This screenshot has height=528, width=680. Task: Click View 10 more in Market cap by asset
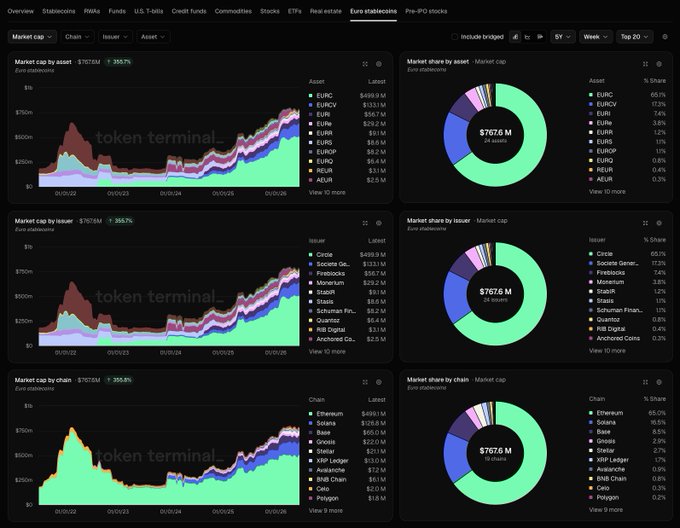[327, 192]
